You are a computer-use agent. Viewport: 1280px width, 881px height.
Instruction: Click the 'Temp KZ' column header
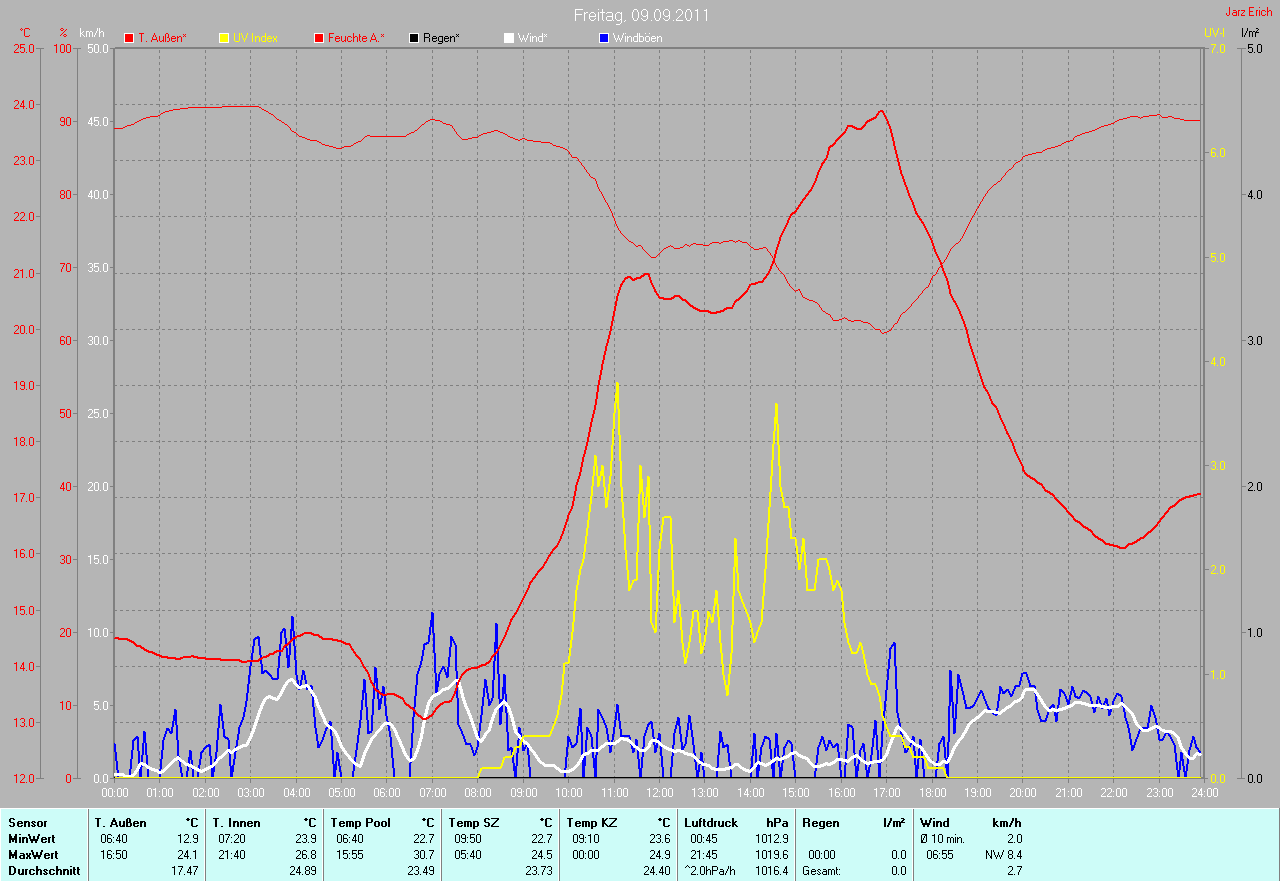click(590, 823)
